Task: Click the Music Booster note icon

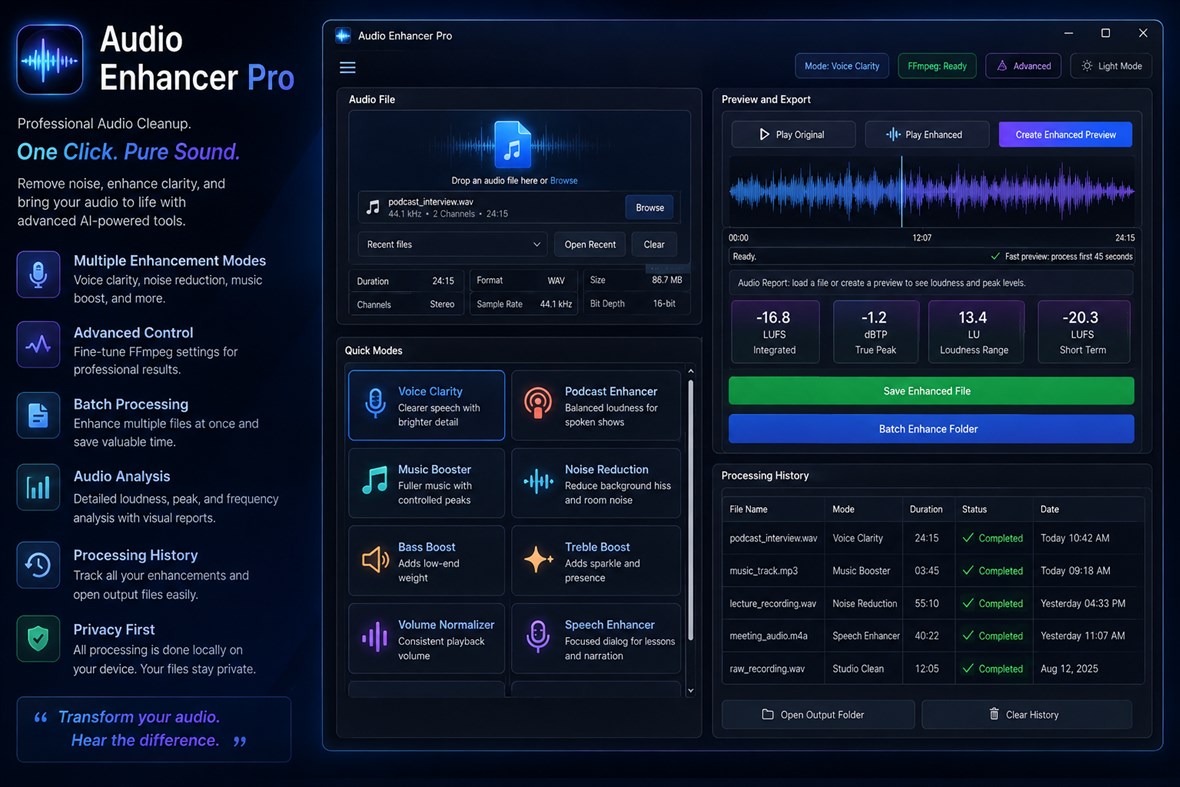Action: point(374,480)
